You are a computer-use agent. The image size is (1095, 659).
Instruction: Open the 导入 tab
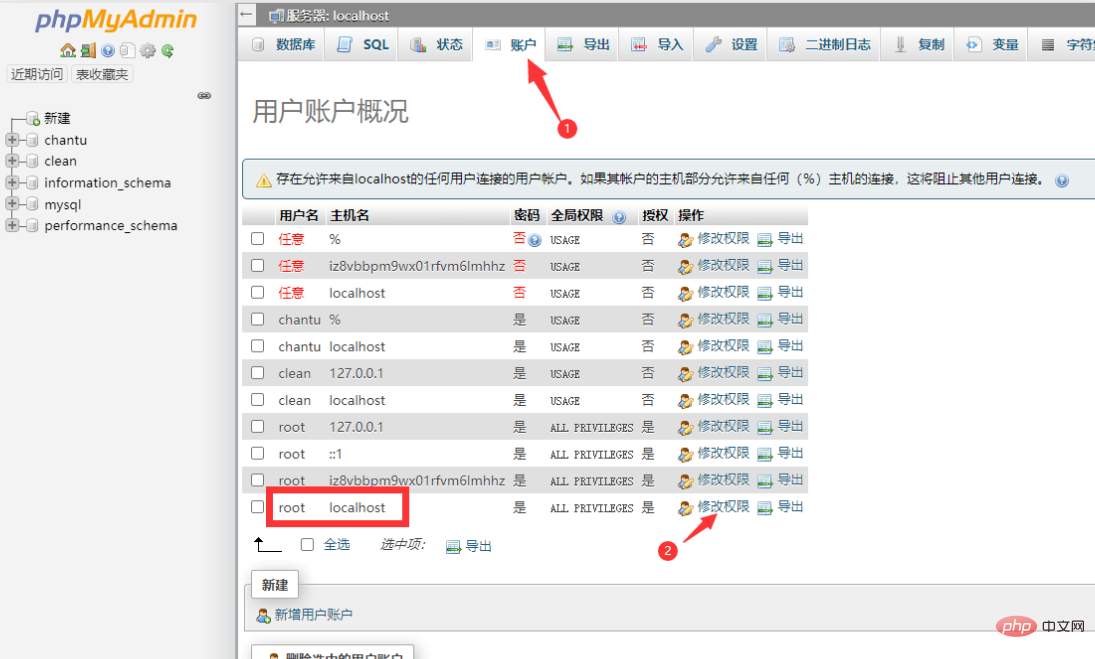click(x=656, y=45)
